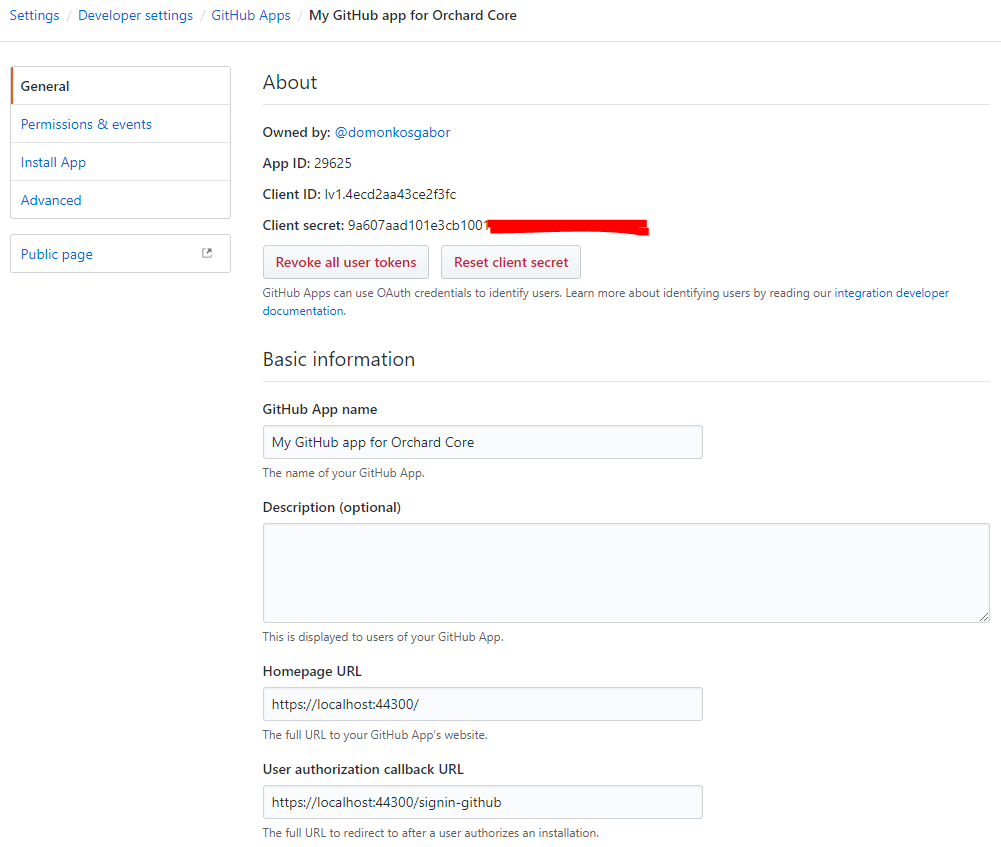
Task: Reset the client secret
Action: click(511, 262)
